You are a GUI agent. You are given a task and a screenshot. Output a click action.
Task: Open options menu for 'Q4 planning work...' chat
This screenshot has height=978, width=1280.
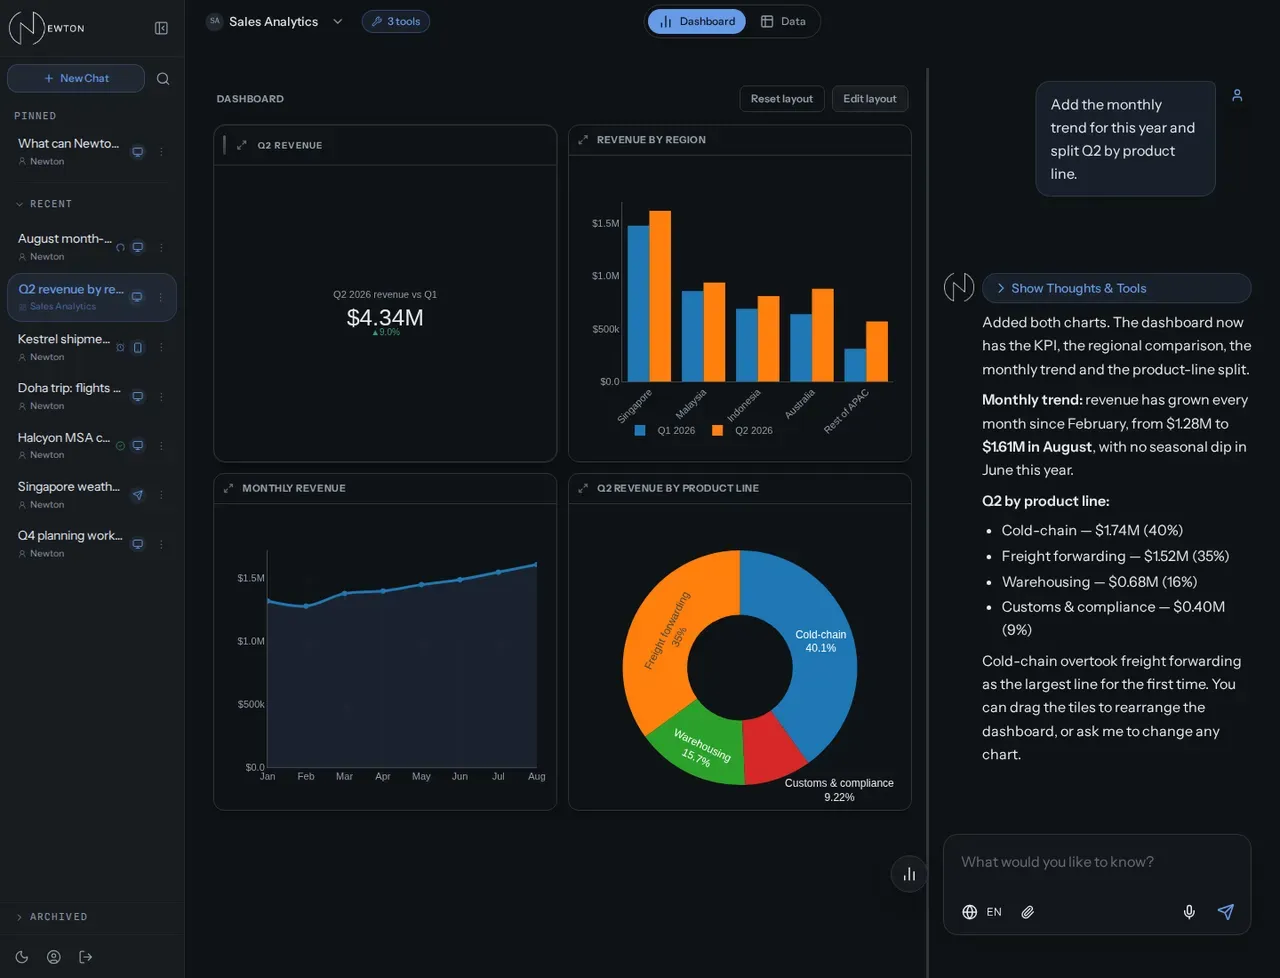(x=161, y=544)
